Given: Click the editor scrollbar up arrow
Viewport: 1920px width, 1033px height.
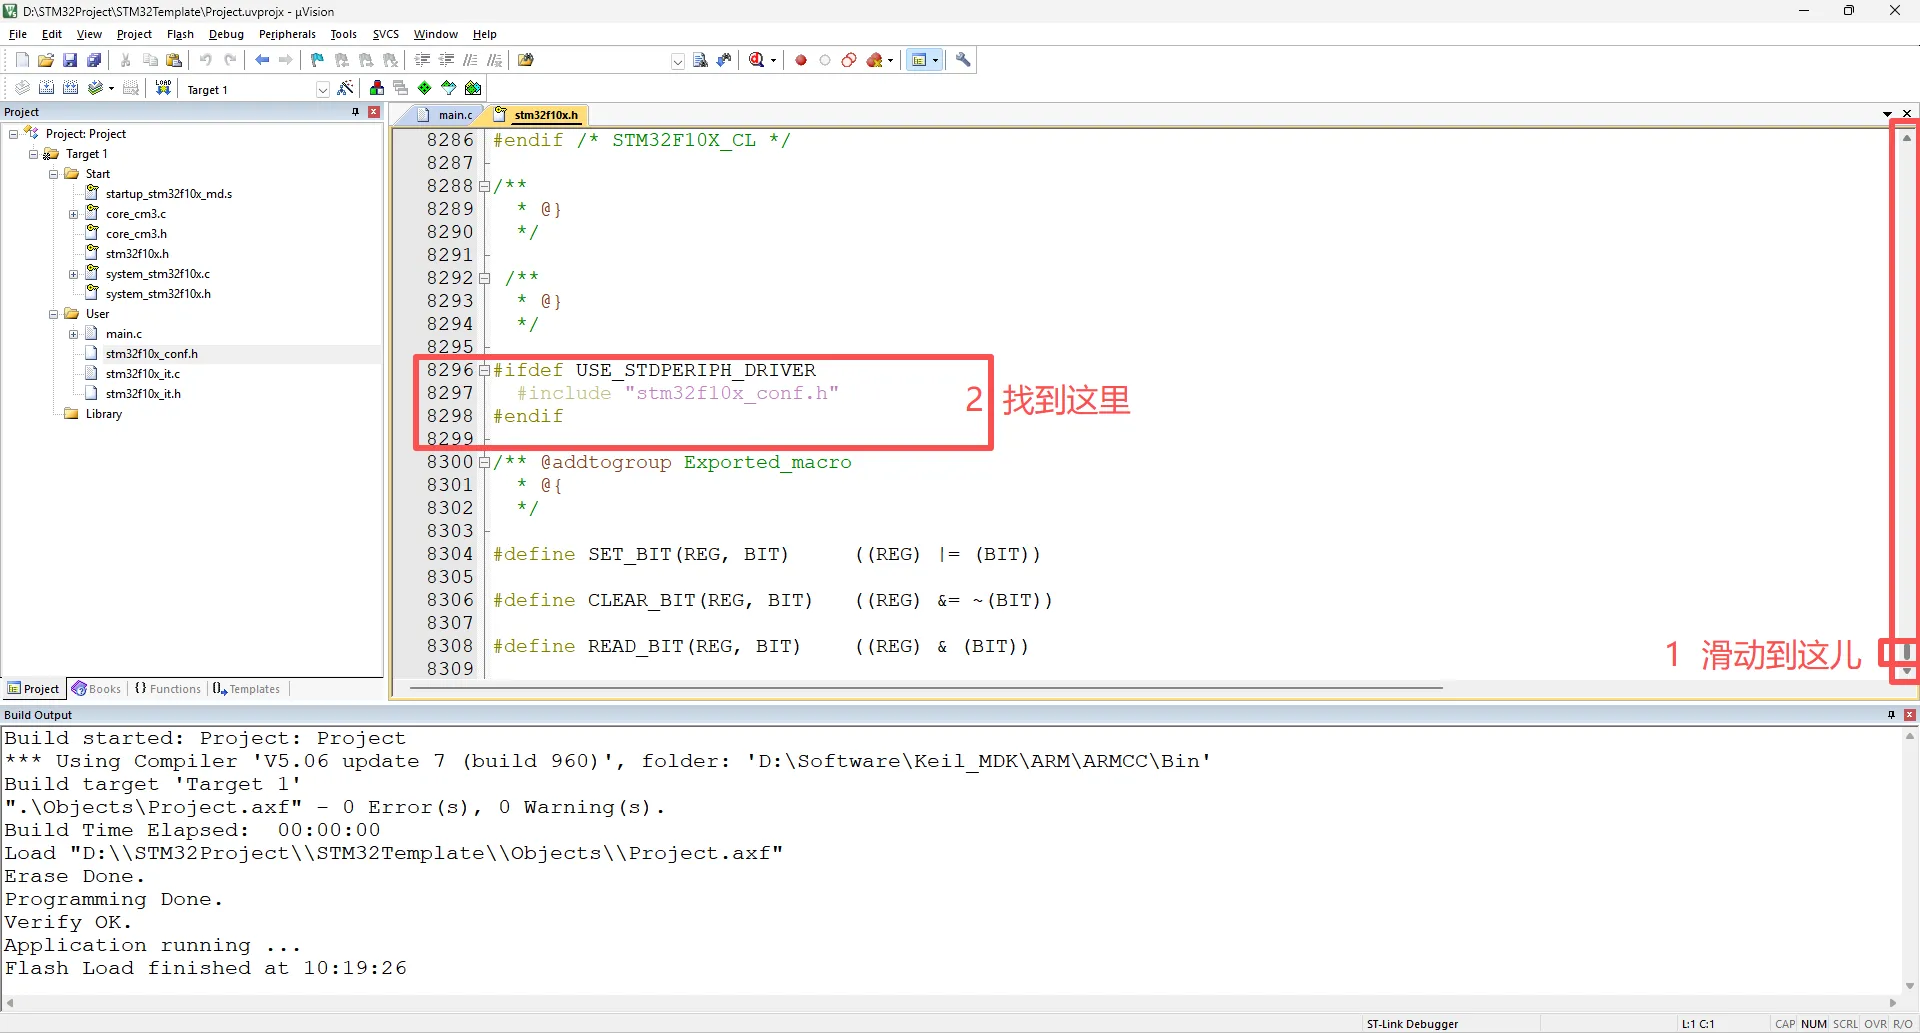Looking at the screenshot, I should (1907, 138).
